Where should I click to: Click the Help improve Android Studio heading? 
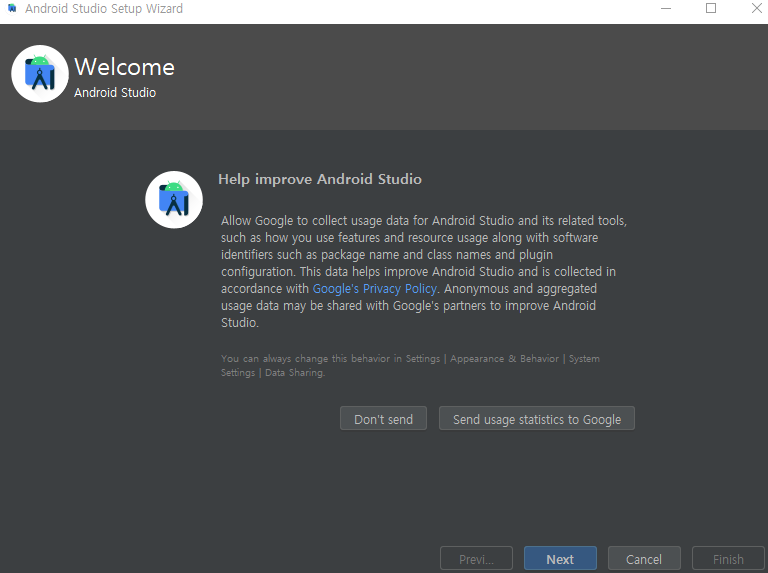pyautogui.click(x=320, y=179)
